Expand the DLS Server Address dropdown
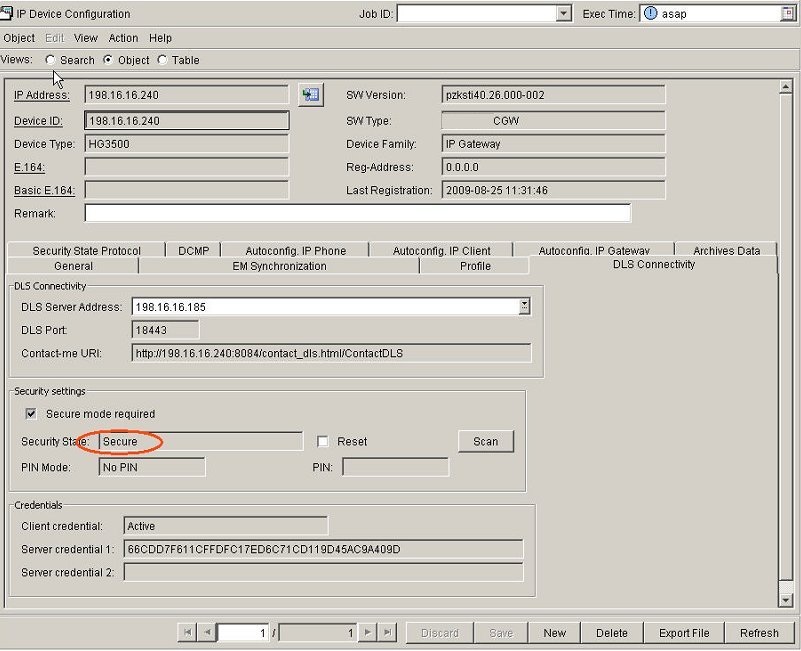Image resolution: width=801 pixels, height=651 pixels. tap(524, 307)
